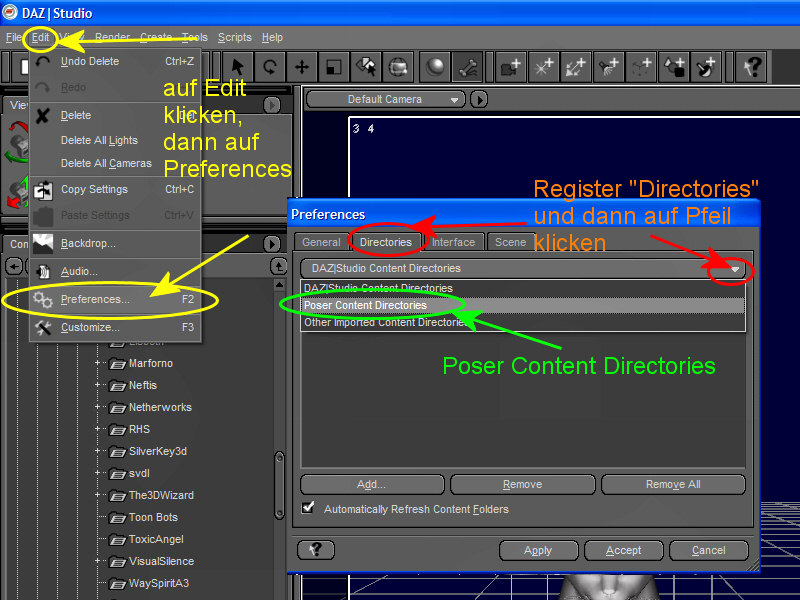800x600 pixels.
Task: Switch to the Scene tab
Action: (x=510, y=242)
